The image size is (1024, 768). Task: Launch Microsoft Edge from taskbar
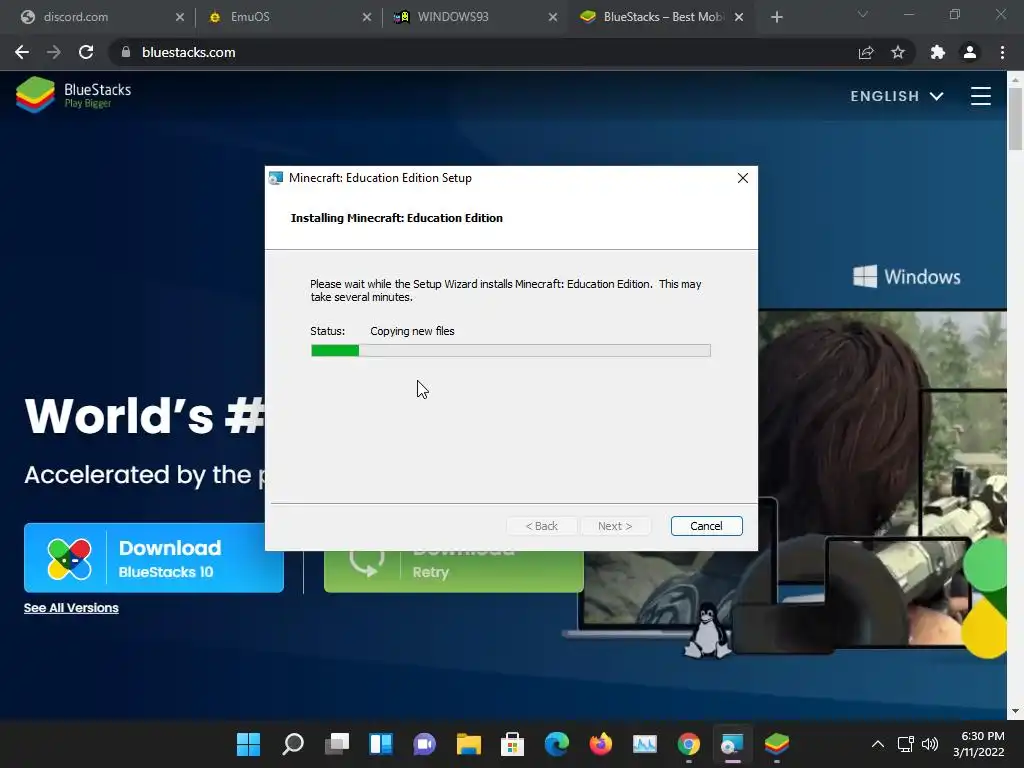556,744
